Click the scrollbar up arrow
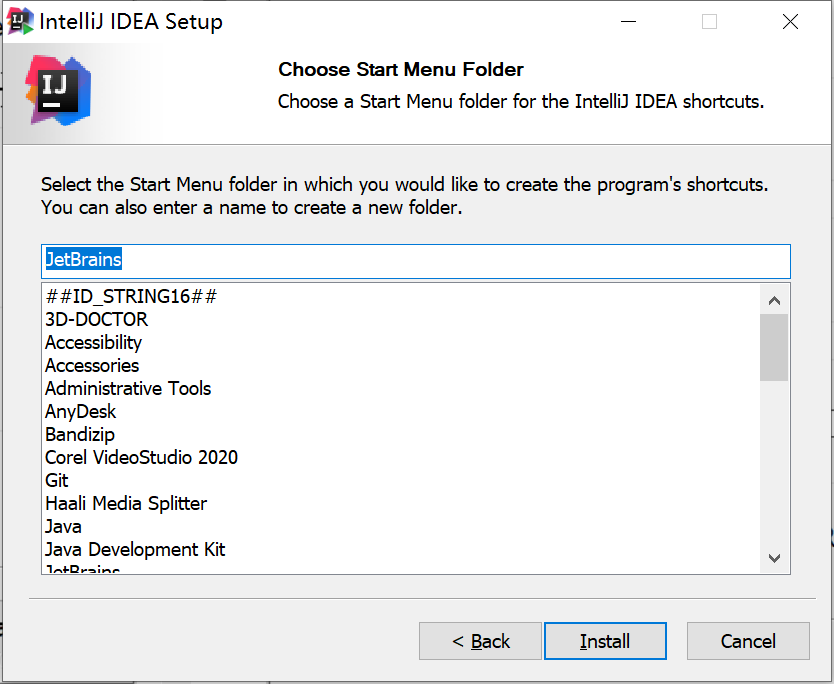The image size is (834, 684). tap(774, 298)
